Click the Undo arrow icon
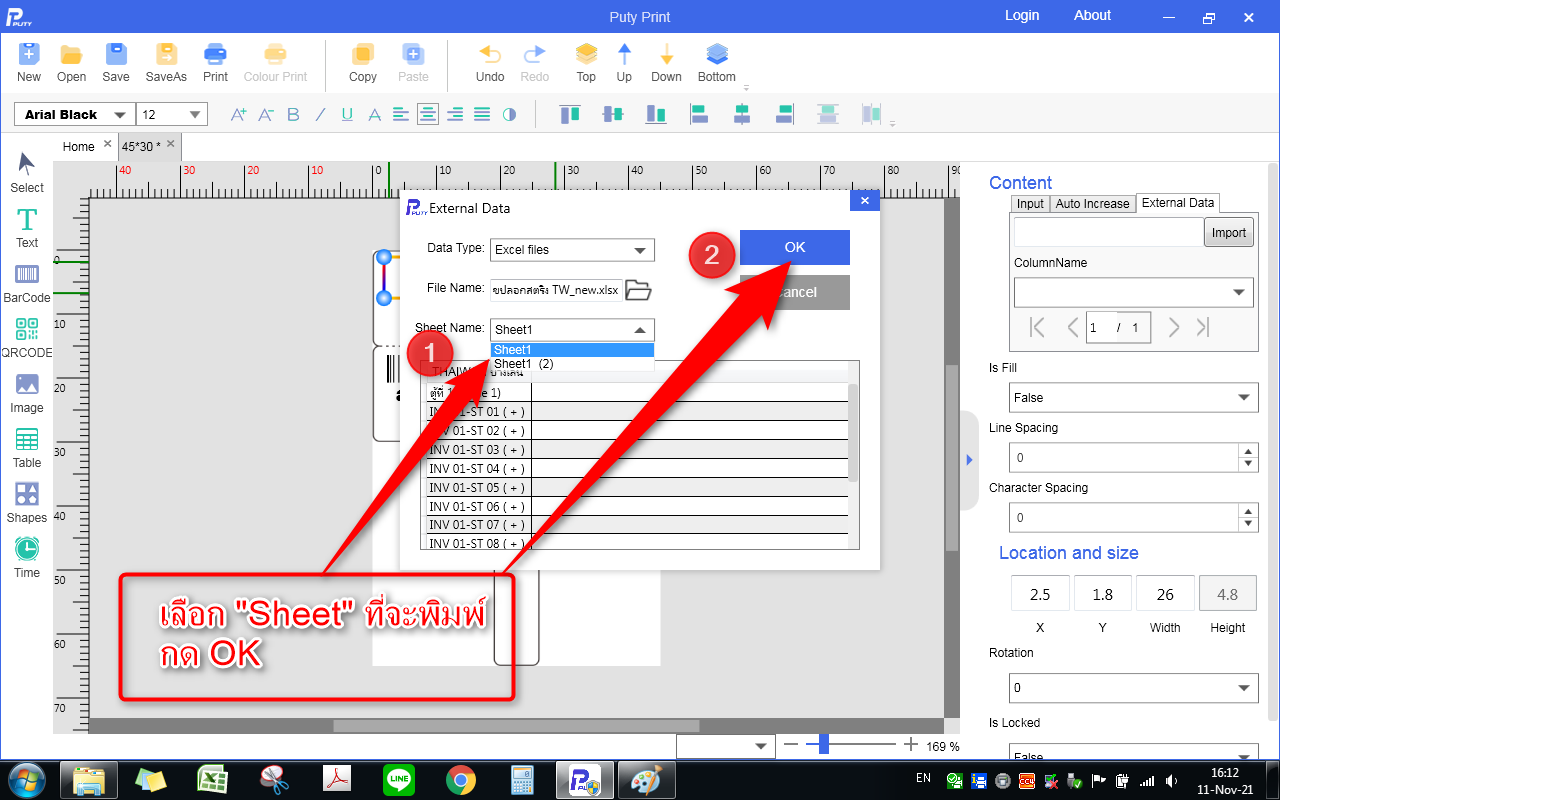1550x800 pixels. [x=490, y=54]
